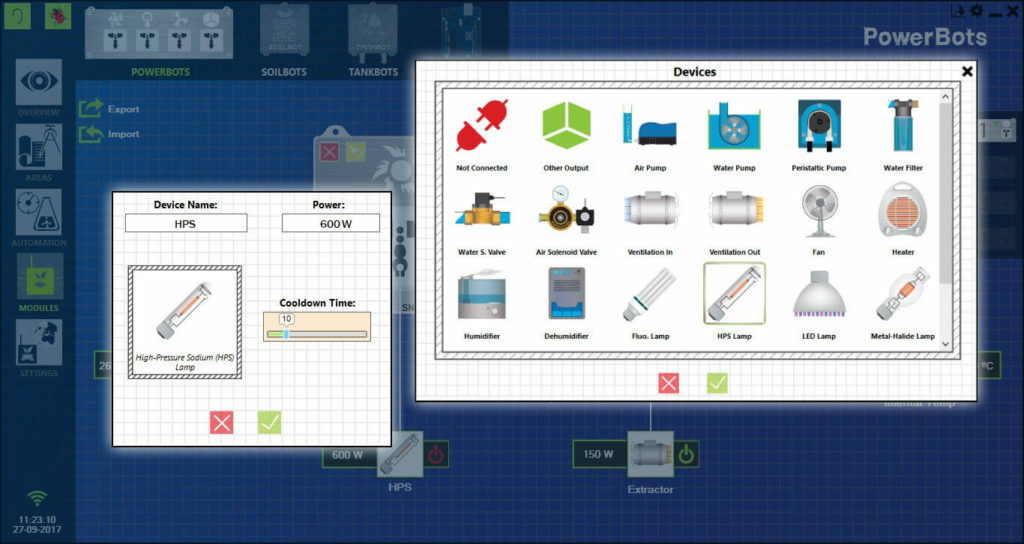This screenshot has width=1024, height=544.
Task: Open the Settings sidebar section
Action: pyautogui.click(x=39, y=342)
